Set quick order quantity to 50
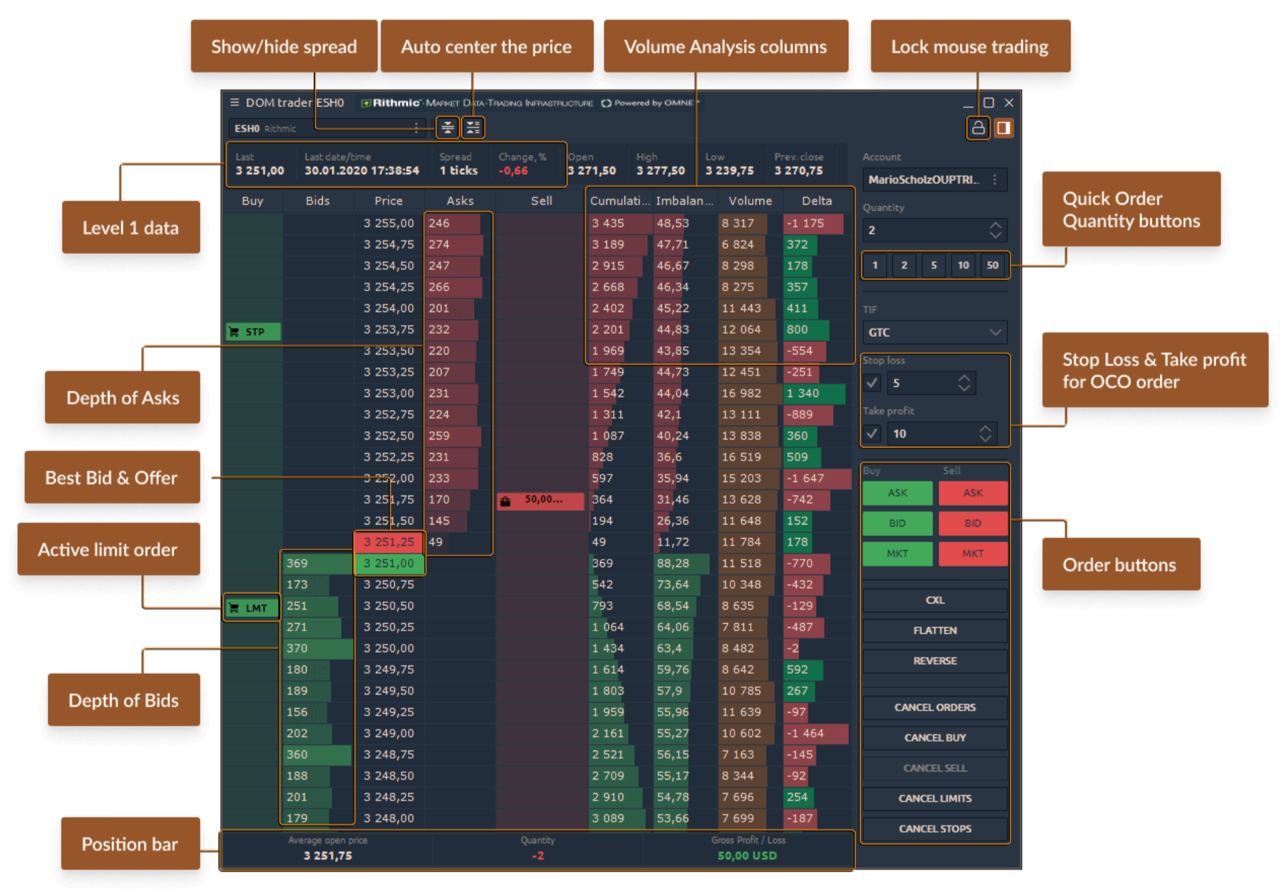 (x=992, y=265)
